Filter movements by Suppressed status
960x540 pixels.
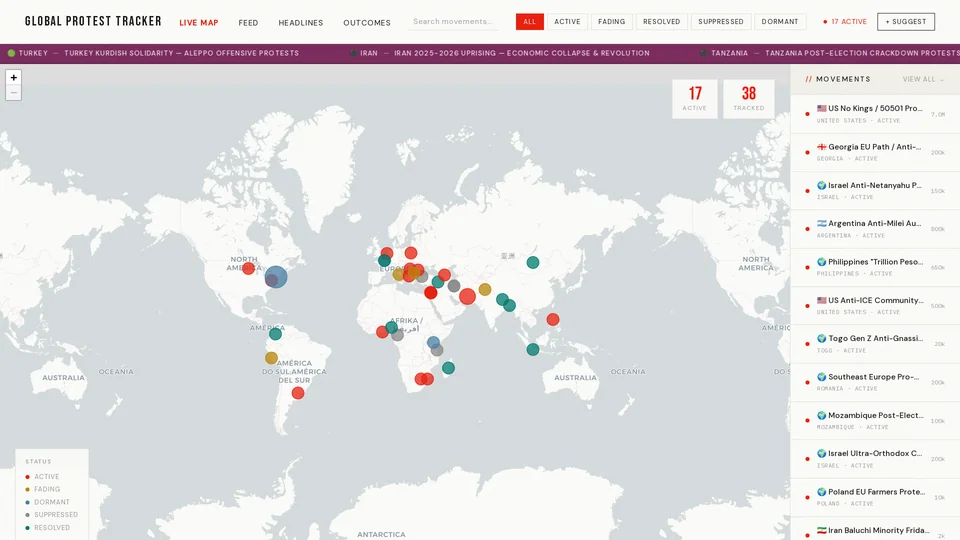tap(721, 21)
